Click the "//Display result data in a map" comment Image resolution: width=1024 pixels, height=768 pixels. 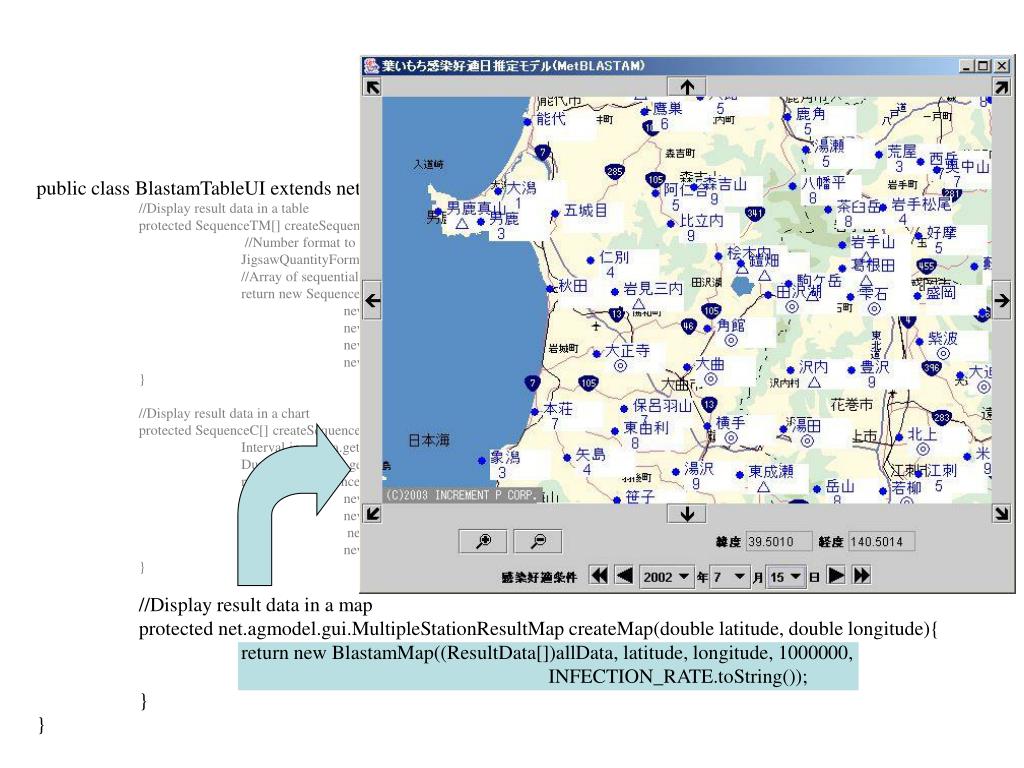coord(255,605)
